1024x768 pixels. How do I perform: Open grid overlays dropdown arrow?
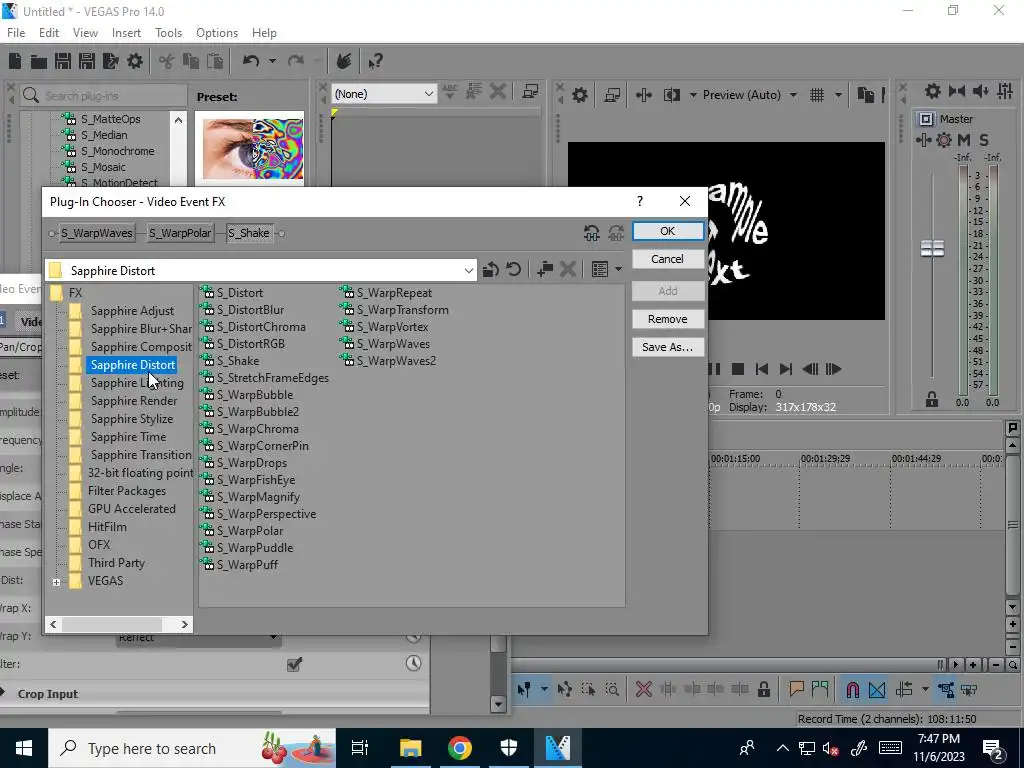tap(838, 95)
